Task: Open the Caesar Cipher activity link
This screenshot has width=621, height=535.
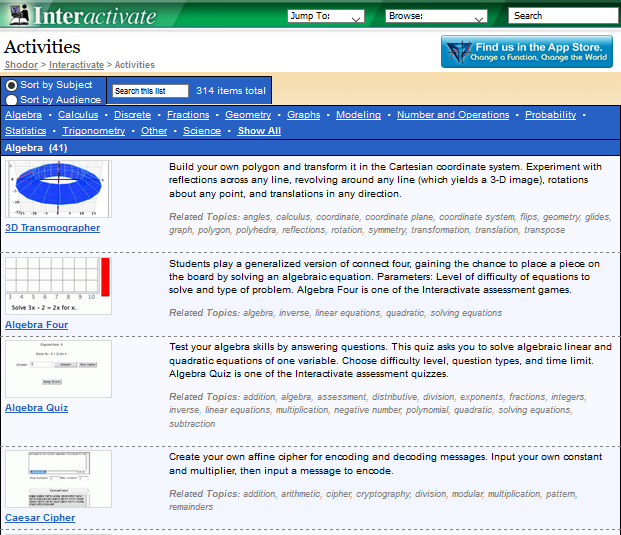Action: click(x=40, y=518)
